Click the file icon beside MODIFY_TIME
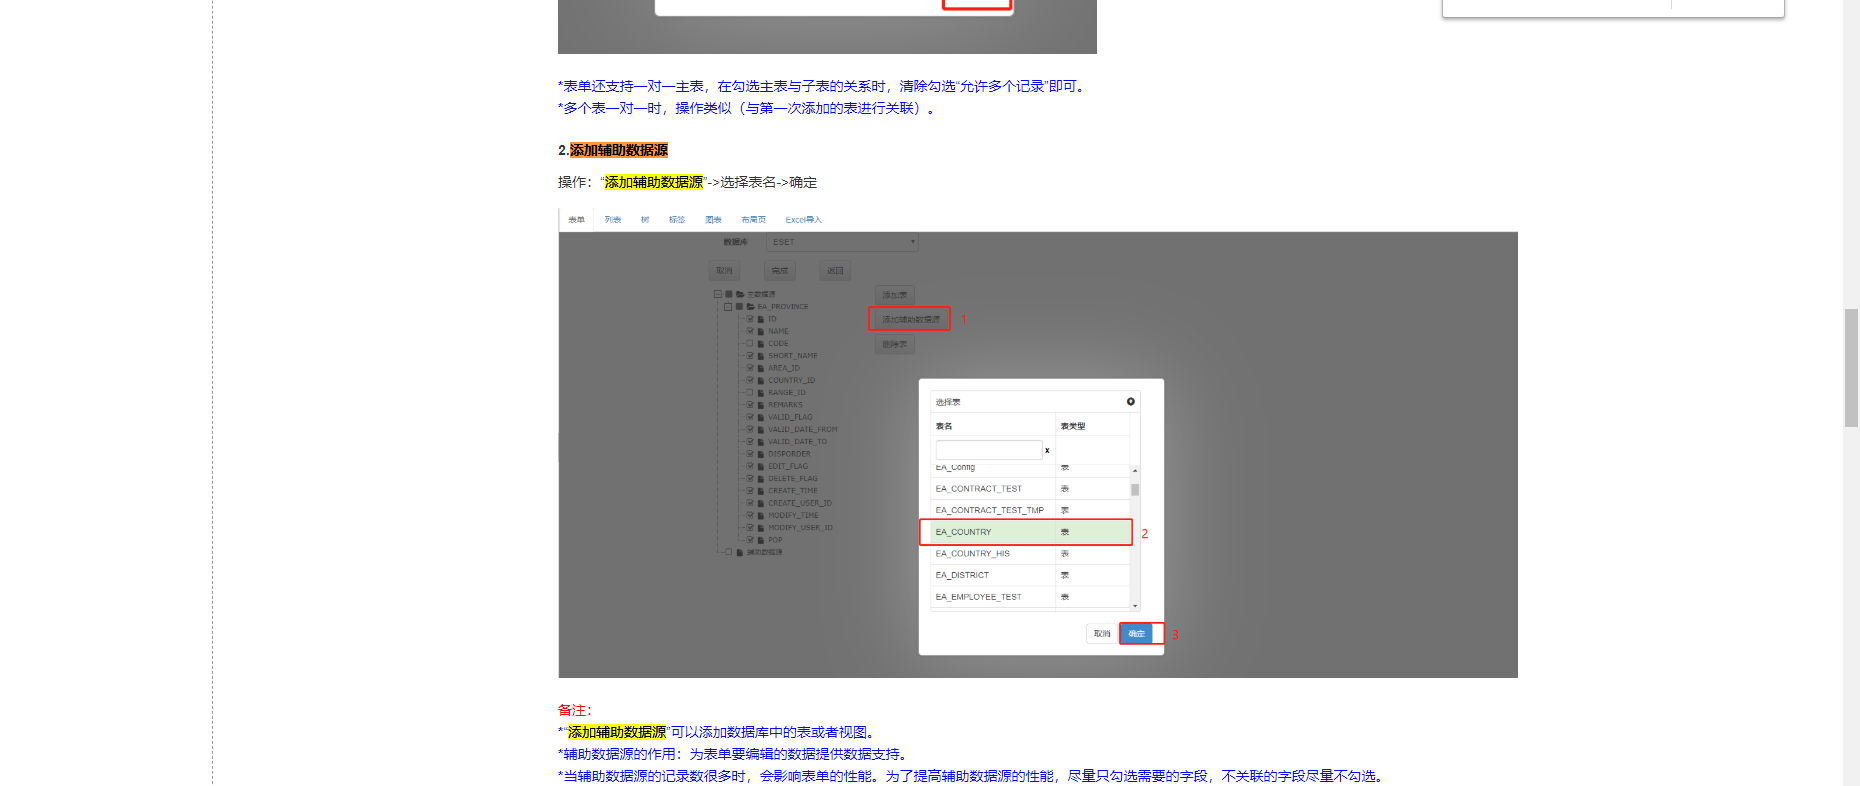The image size is (1860, 786). 761,516
